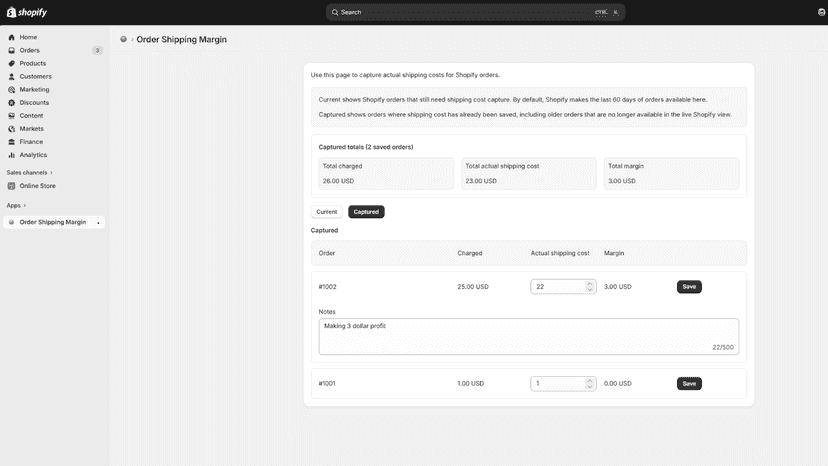Click pin icon beside Order Shipping Margin app

tap(98, 222)
